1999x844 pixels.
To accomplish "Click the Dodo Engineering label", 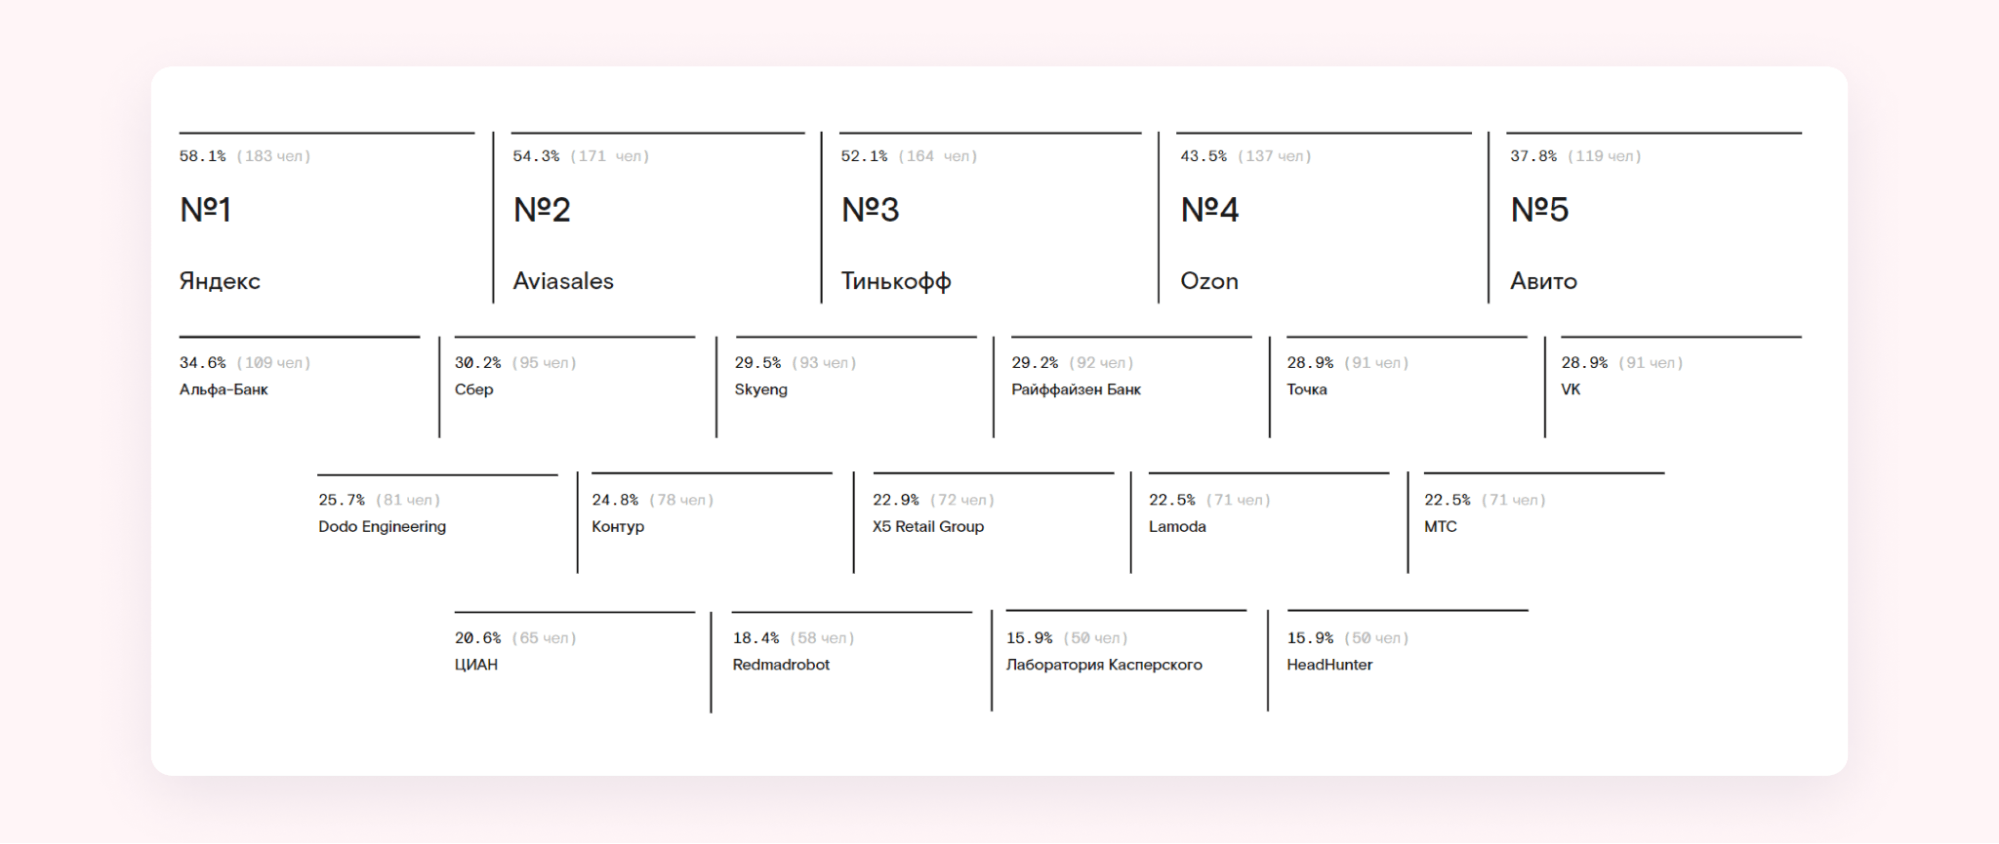I will [x=382, y=527].
